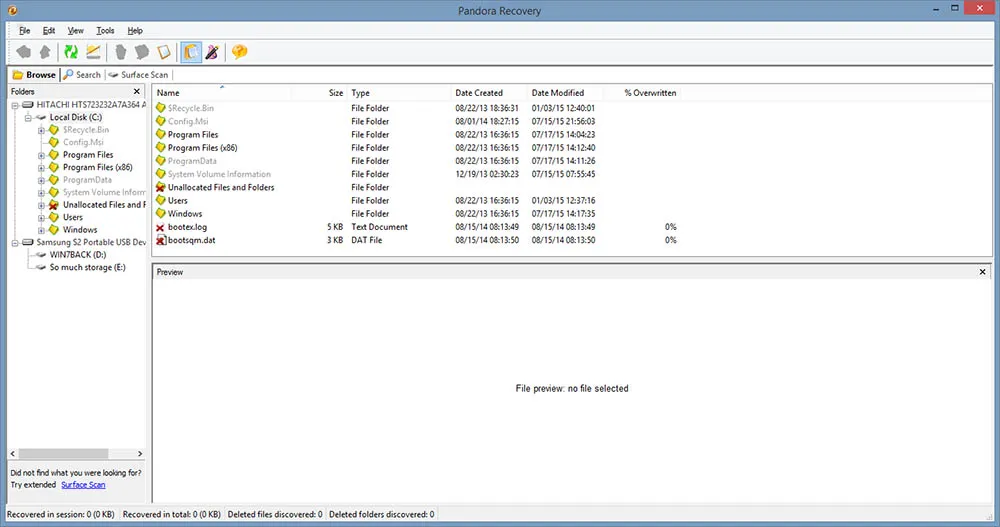Click the $Recycle.Bin folder icon in file list

pos(161,108)
